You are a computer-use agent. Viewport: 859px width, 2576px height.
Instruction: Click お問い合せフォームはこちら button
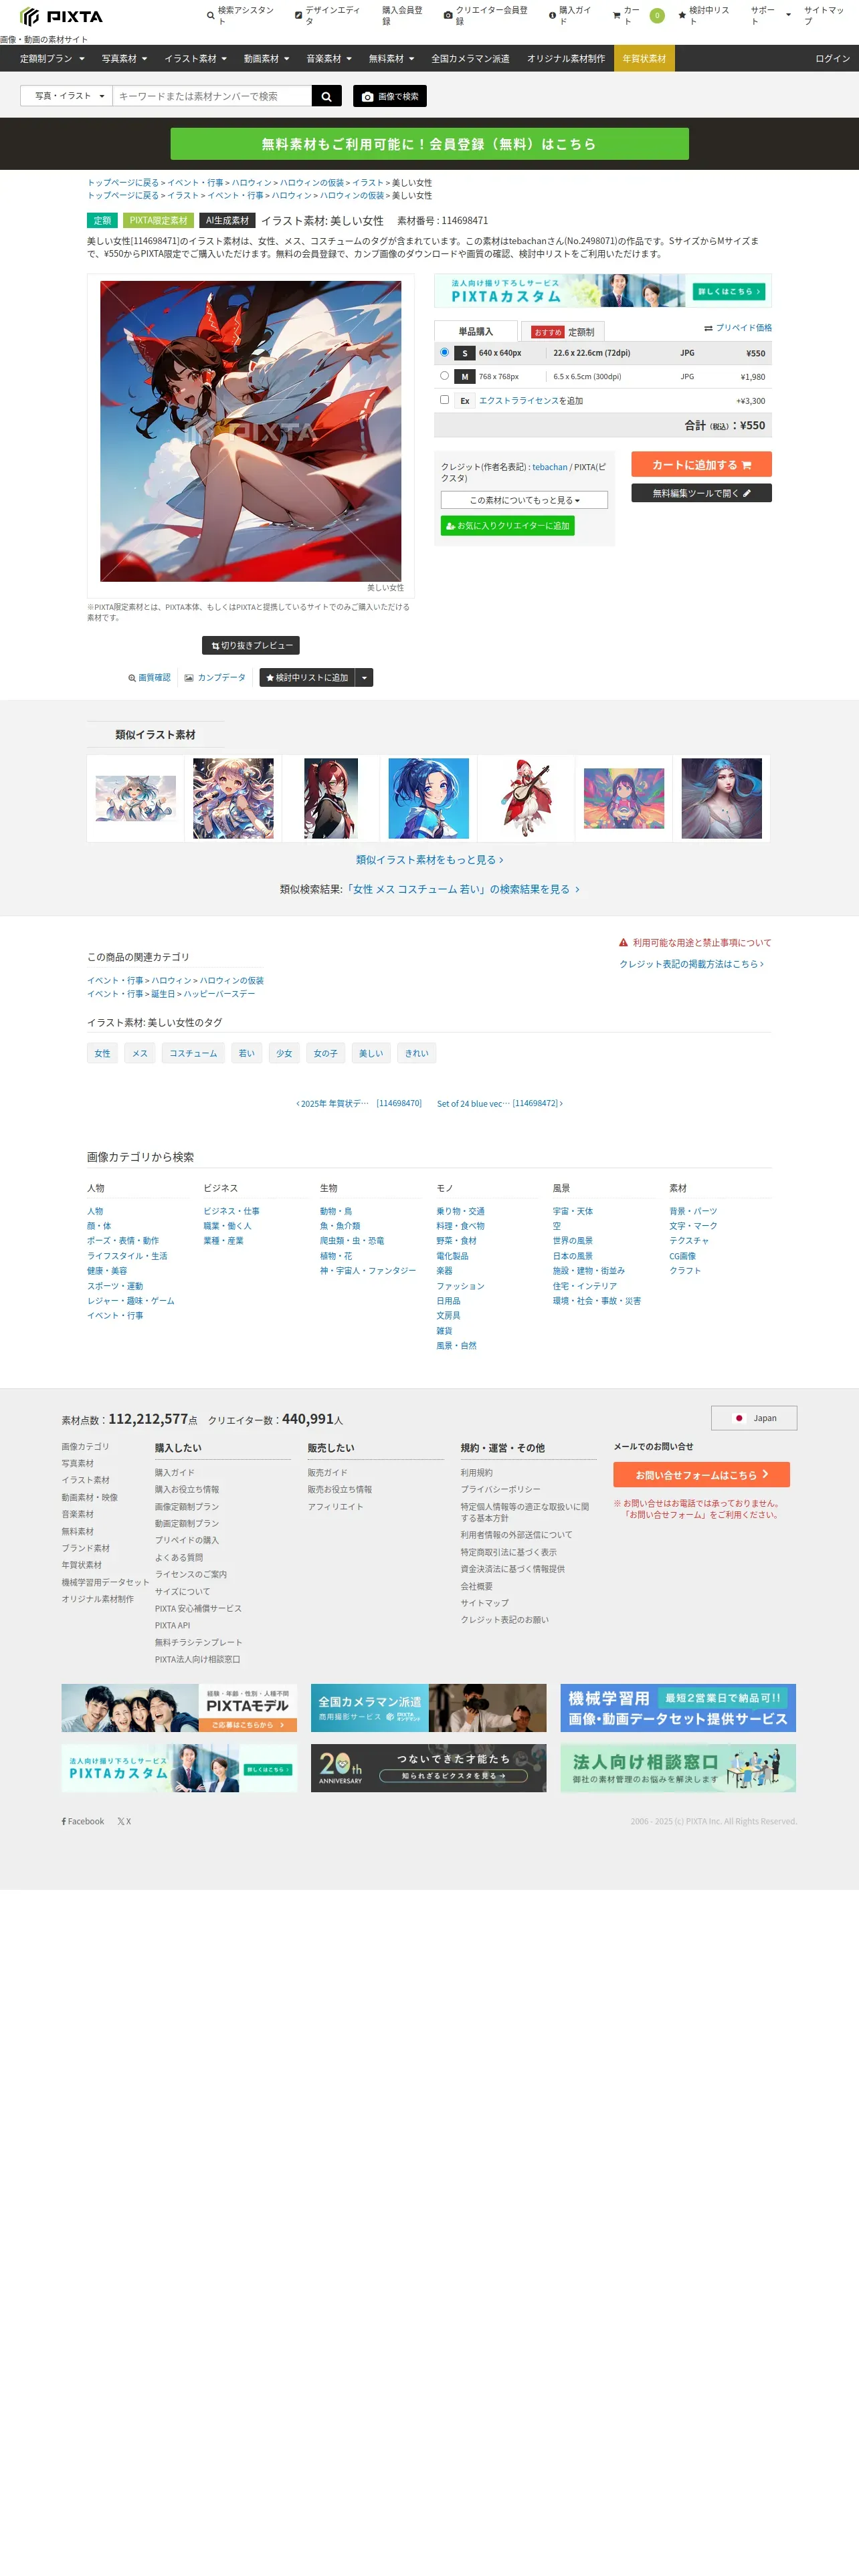coord(701,1474)
